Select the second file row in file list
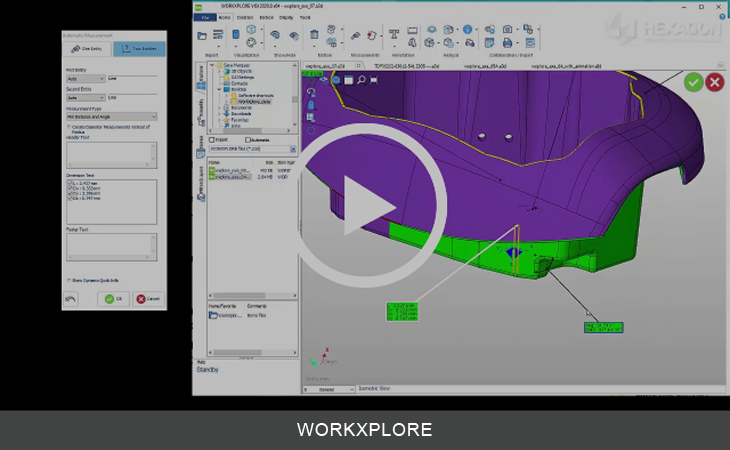This screenshot has width=730, height=450. 250,177
